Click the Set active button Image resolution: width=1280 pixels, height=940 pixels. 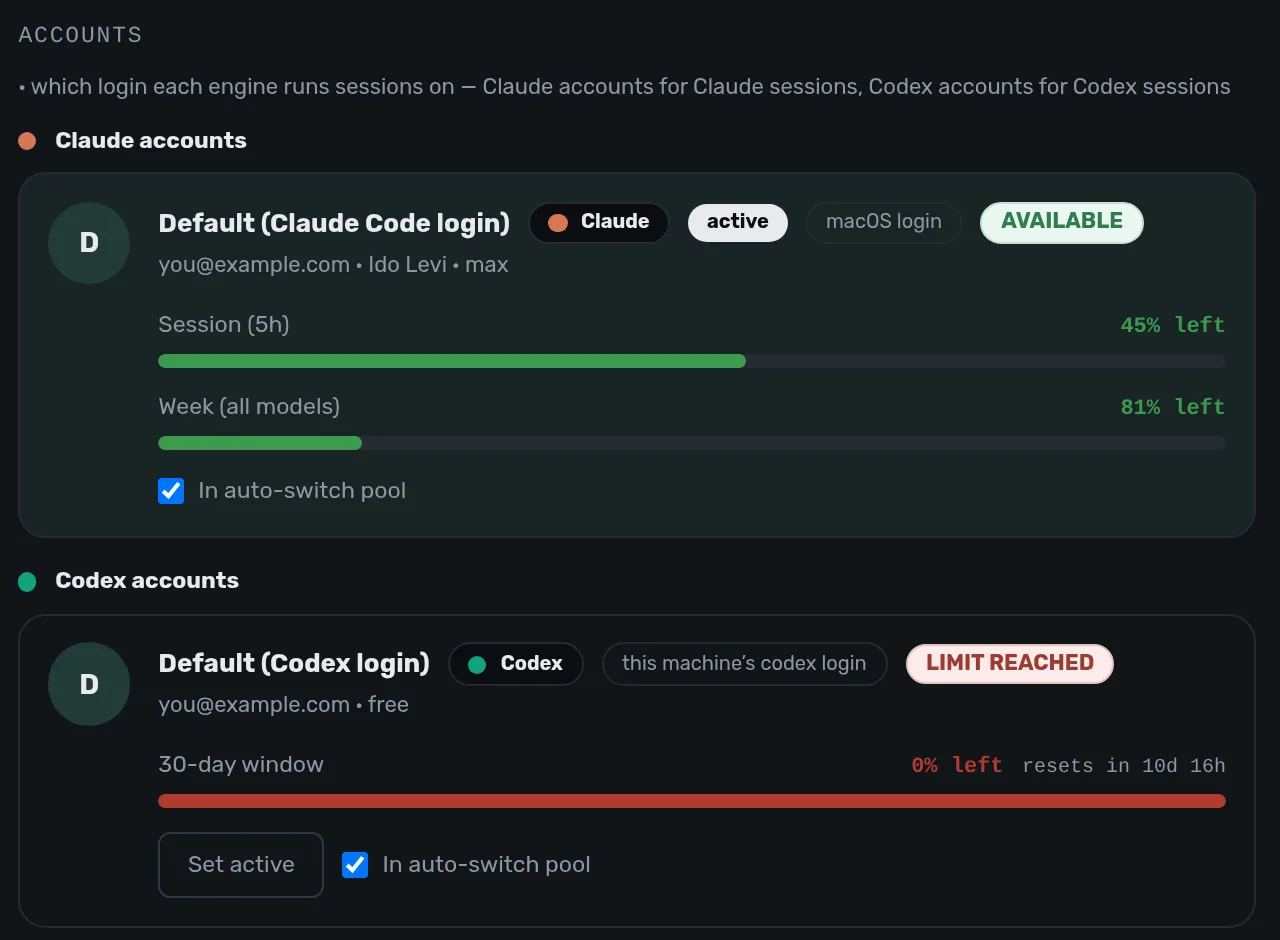241,865
